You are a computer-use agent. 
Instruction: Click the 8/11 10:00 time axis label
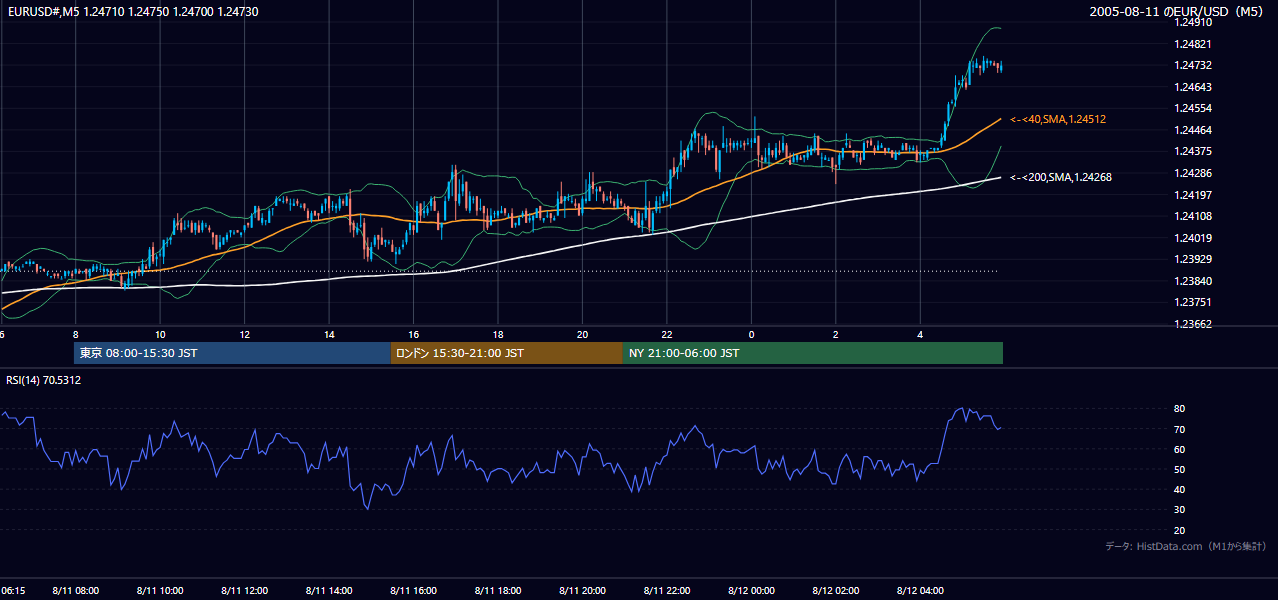(160, 591)
